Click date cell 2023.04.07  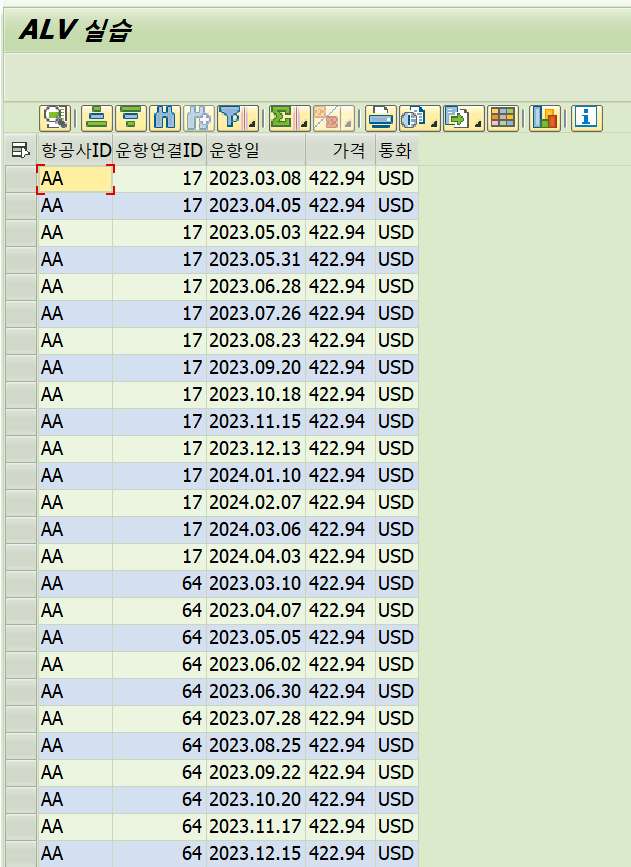(x=255, y=610)
